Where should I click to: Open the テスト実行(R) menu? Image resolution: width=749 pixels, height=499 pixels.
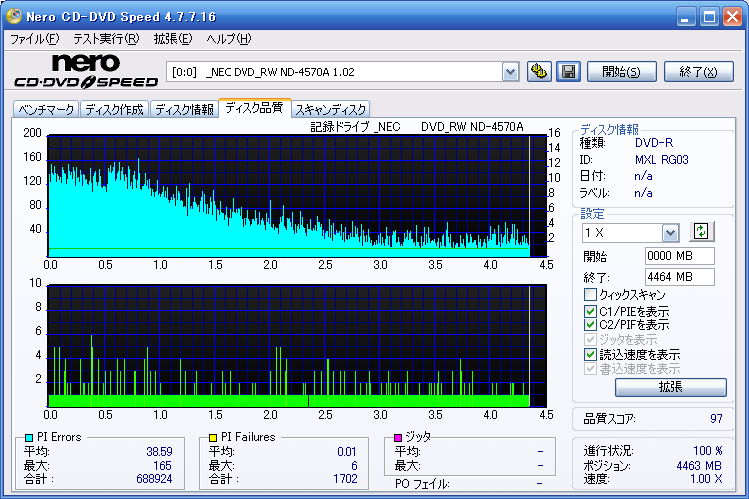[x=106, y=39]
